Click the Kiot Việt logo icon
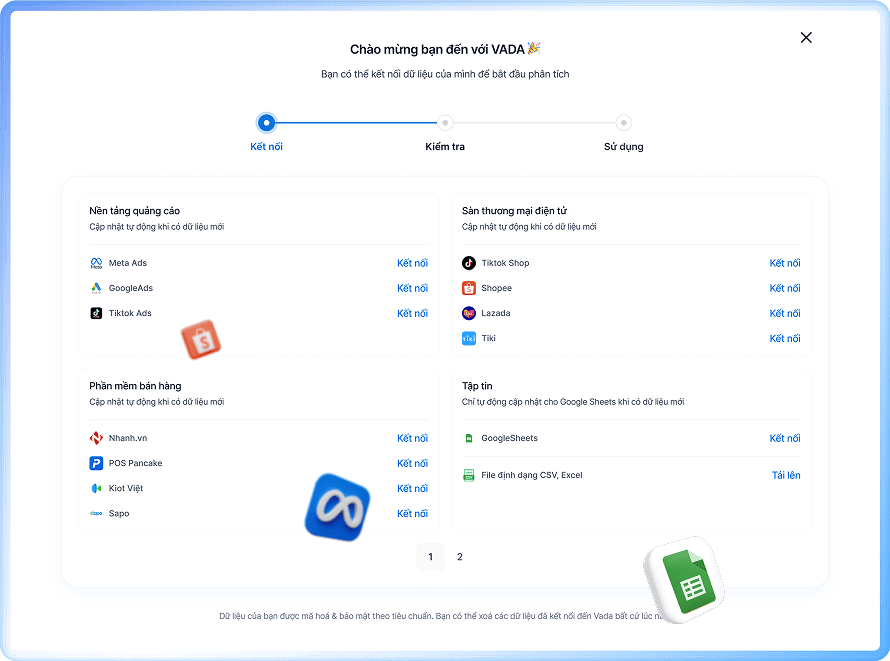The width and height of the screenshot is (890, 661). 97,488
